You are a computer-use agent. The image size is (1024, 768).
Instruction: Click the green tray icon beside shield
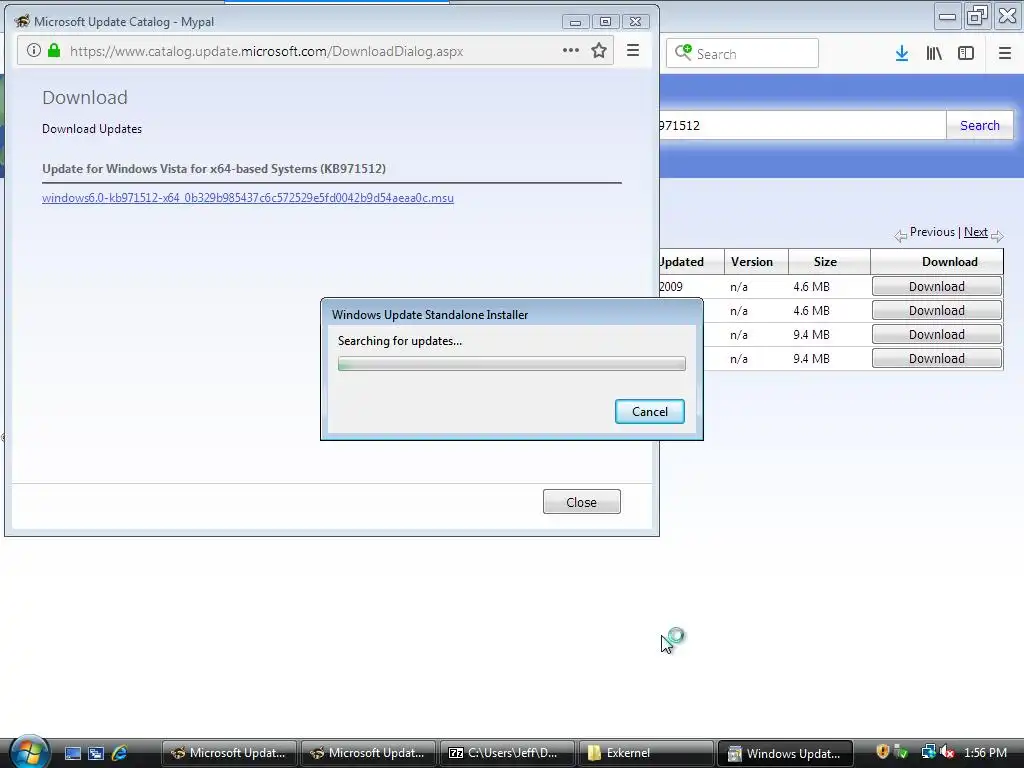click(x=901, y=752)
